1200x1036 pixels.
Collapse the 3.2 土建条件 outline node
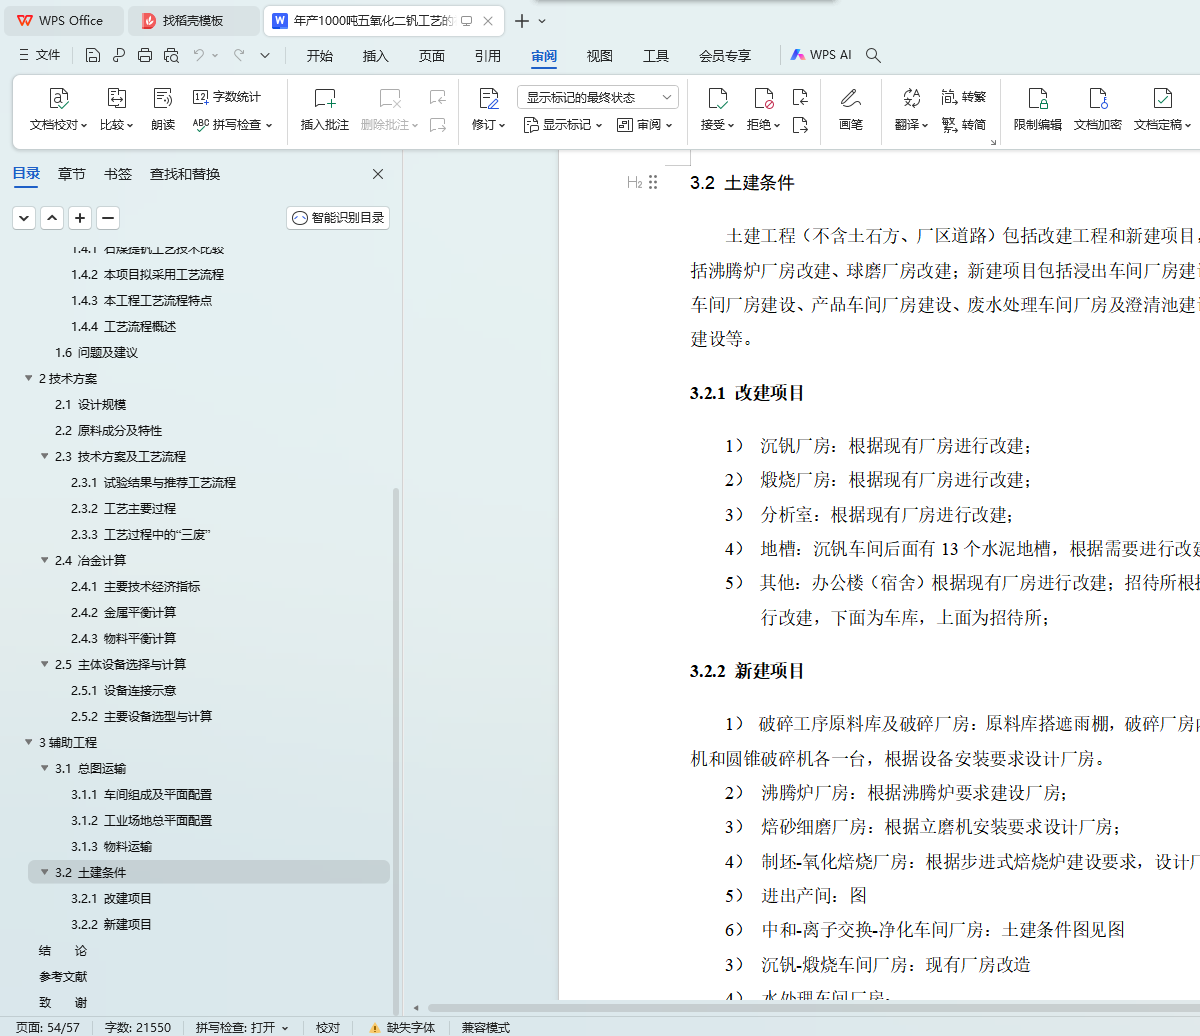click(x=44, y=872)
